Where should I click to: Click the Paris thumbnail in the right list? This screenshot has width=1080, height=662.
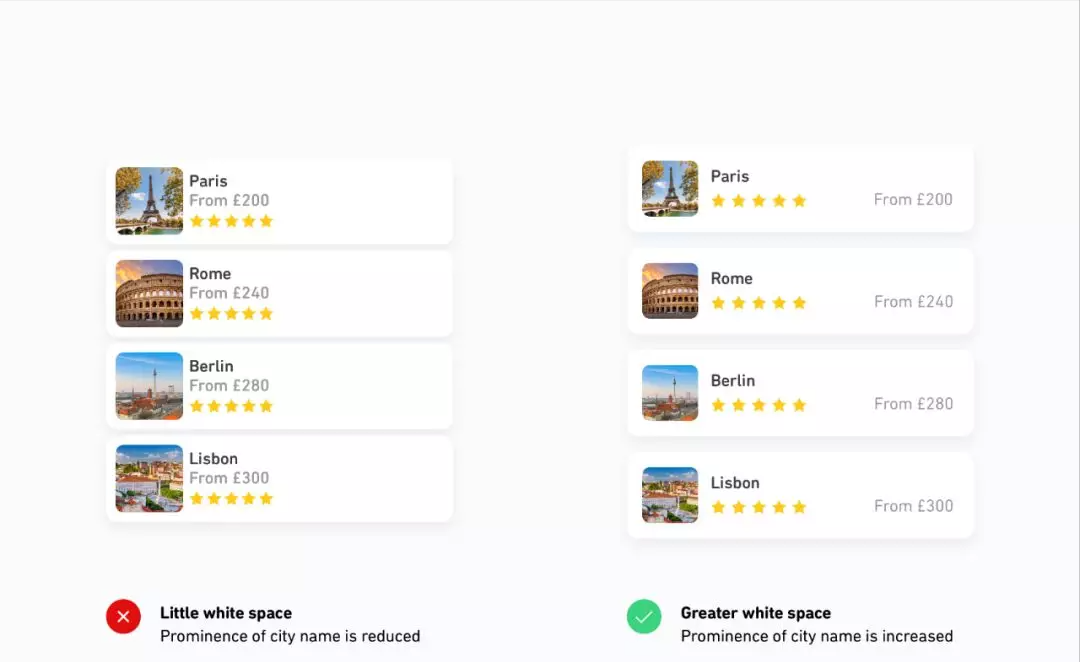pyautogui.click(x=670, y=189)
